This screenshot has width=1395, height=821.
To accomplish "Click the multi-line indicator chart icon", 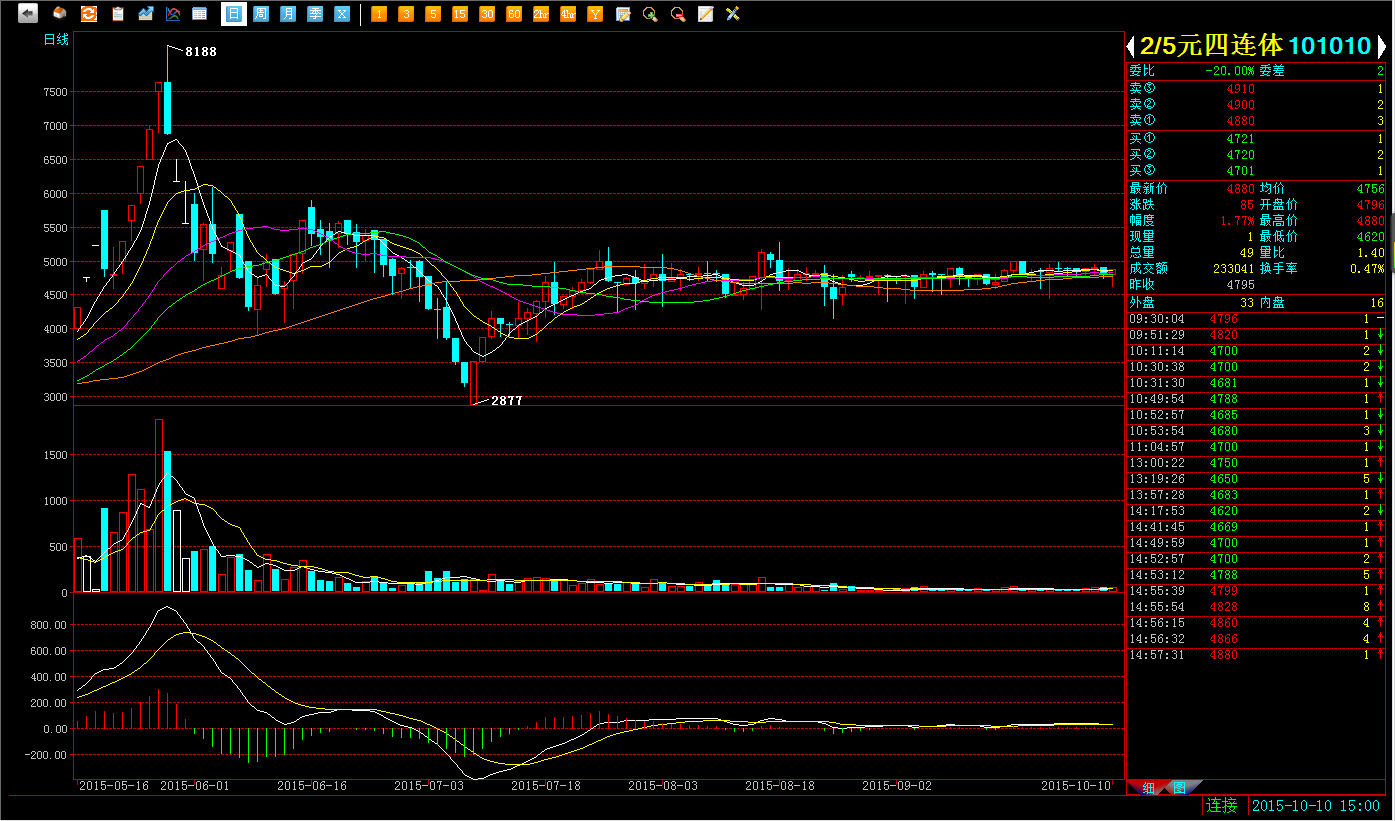I will [173, 14].
